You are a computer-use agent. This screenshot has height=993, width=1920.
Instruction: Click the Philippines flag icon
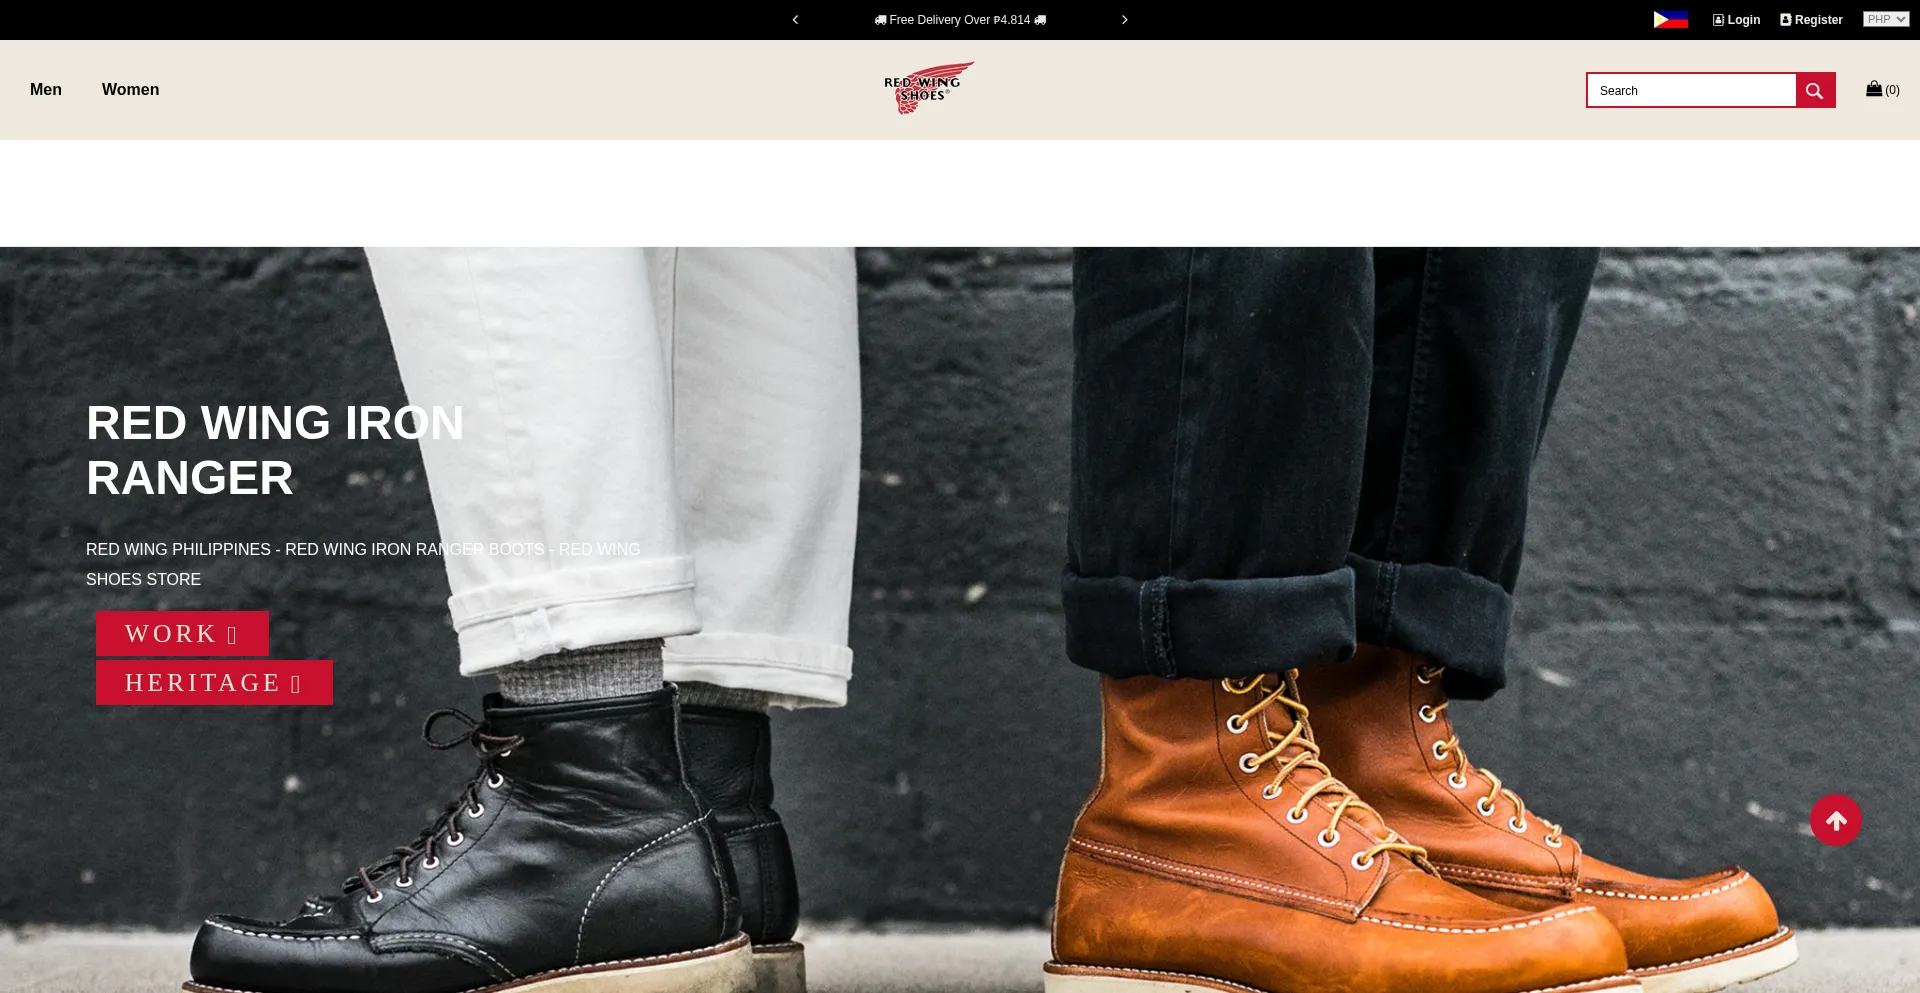coord(1670,20)
